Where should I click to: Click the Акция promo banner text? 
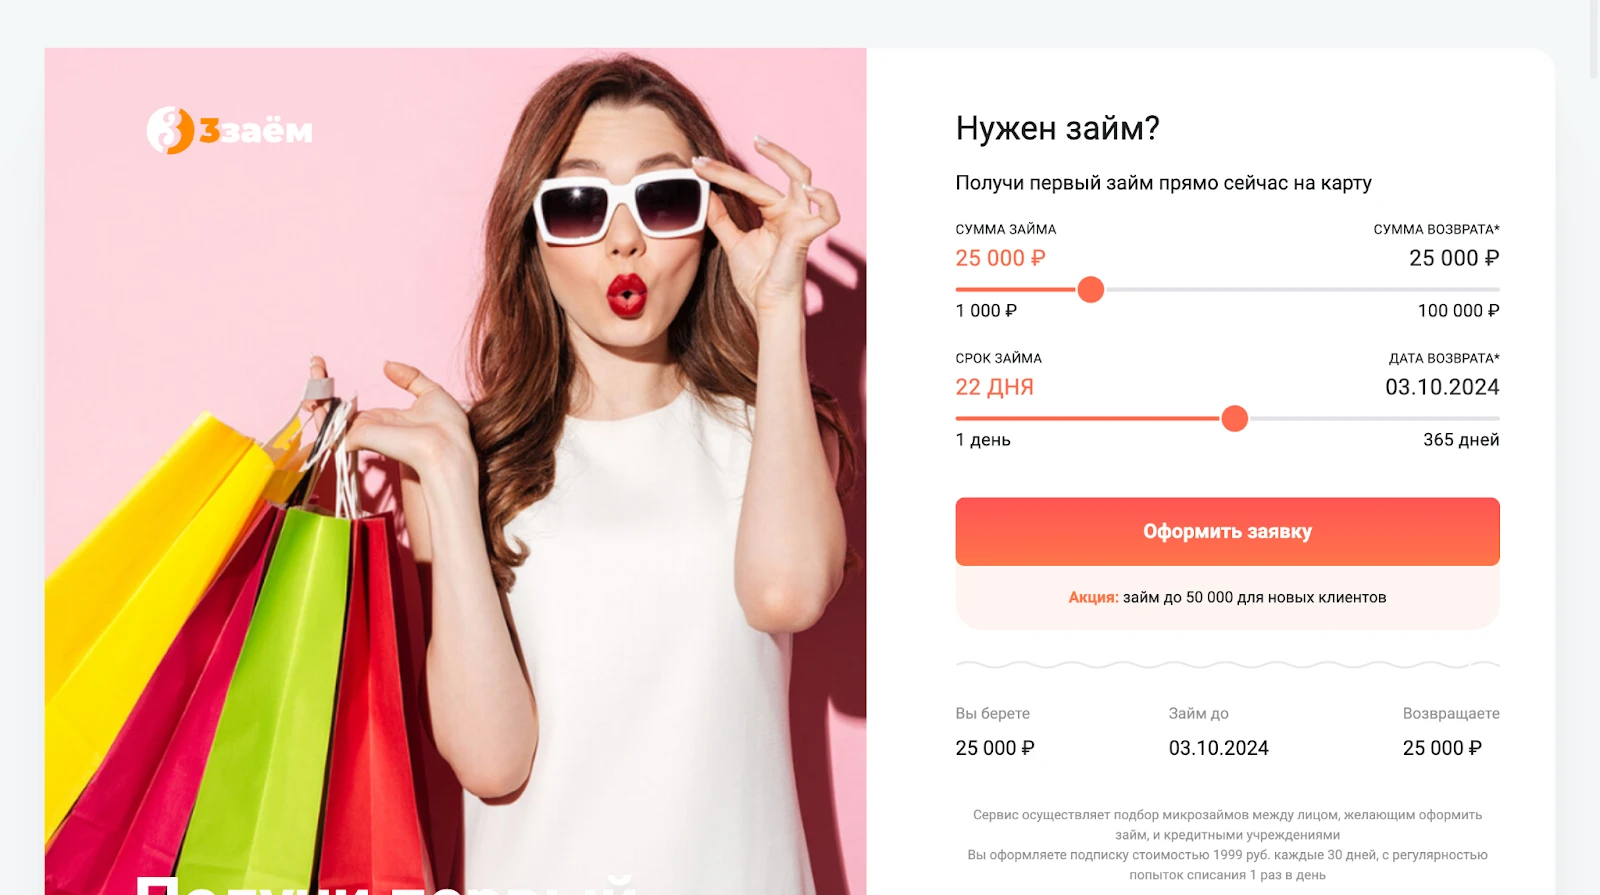point(1227,597)
